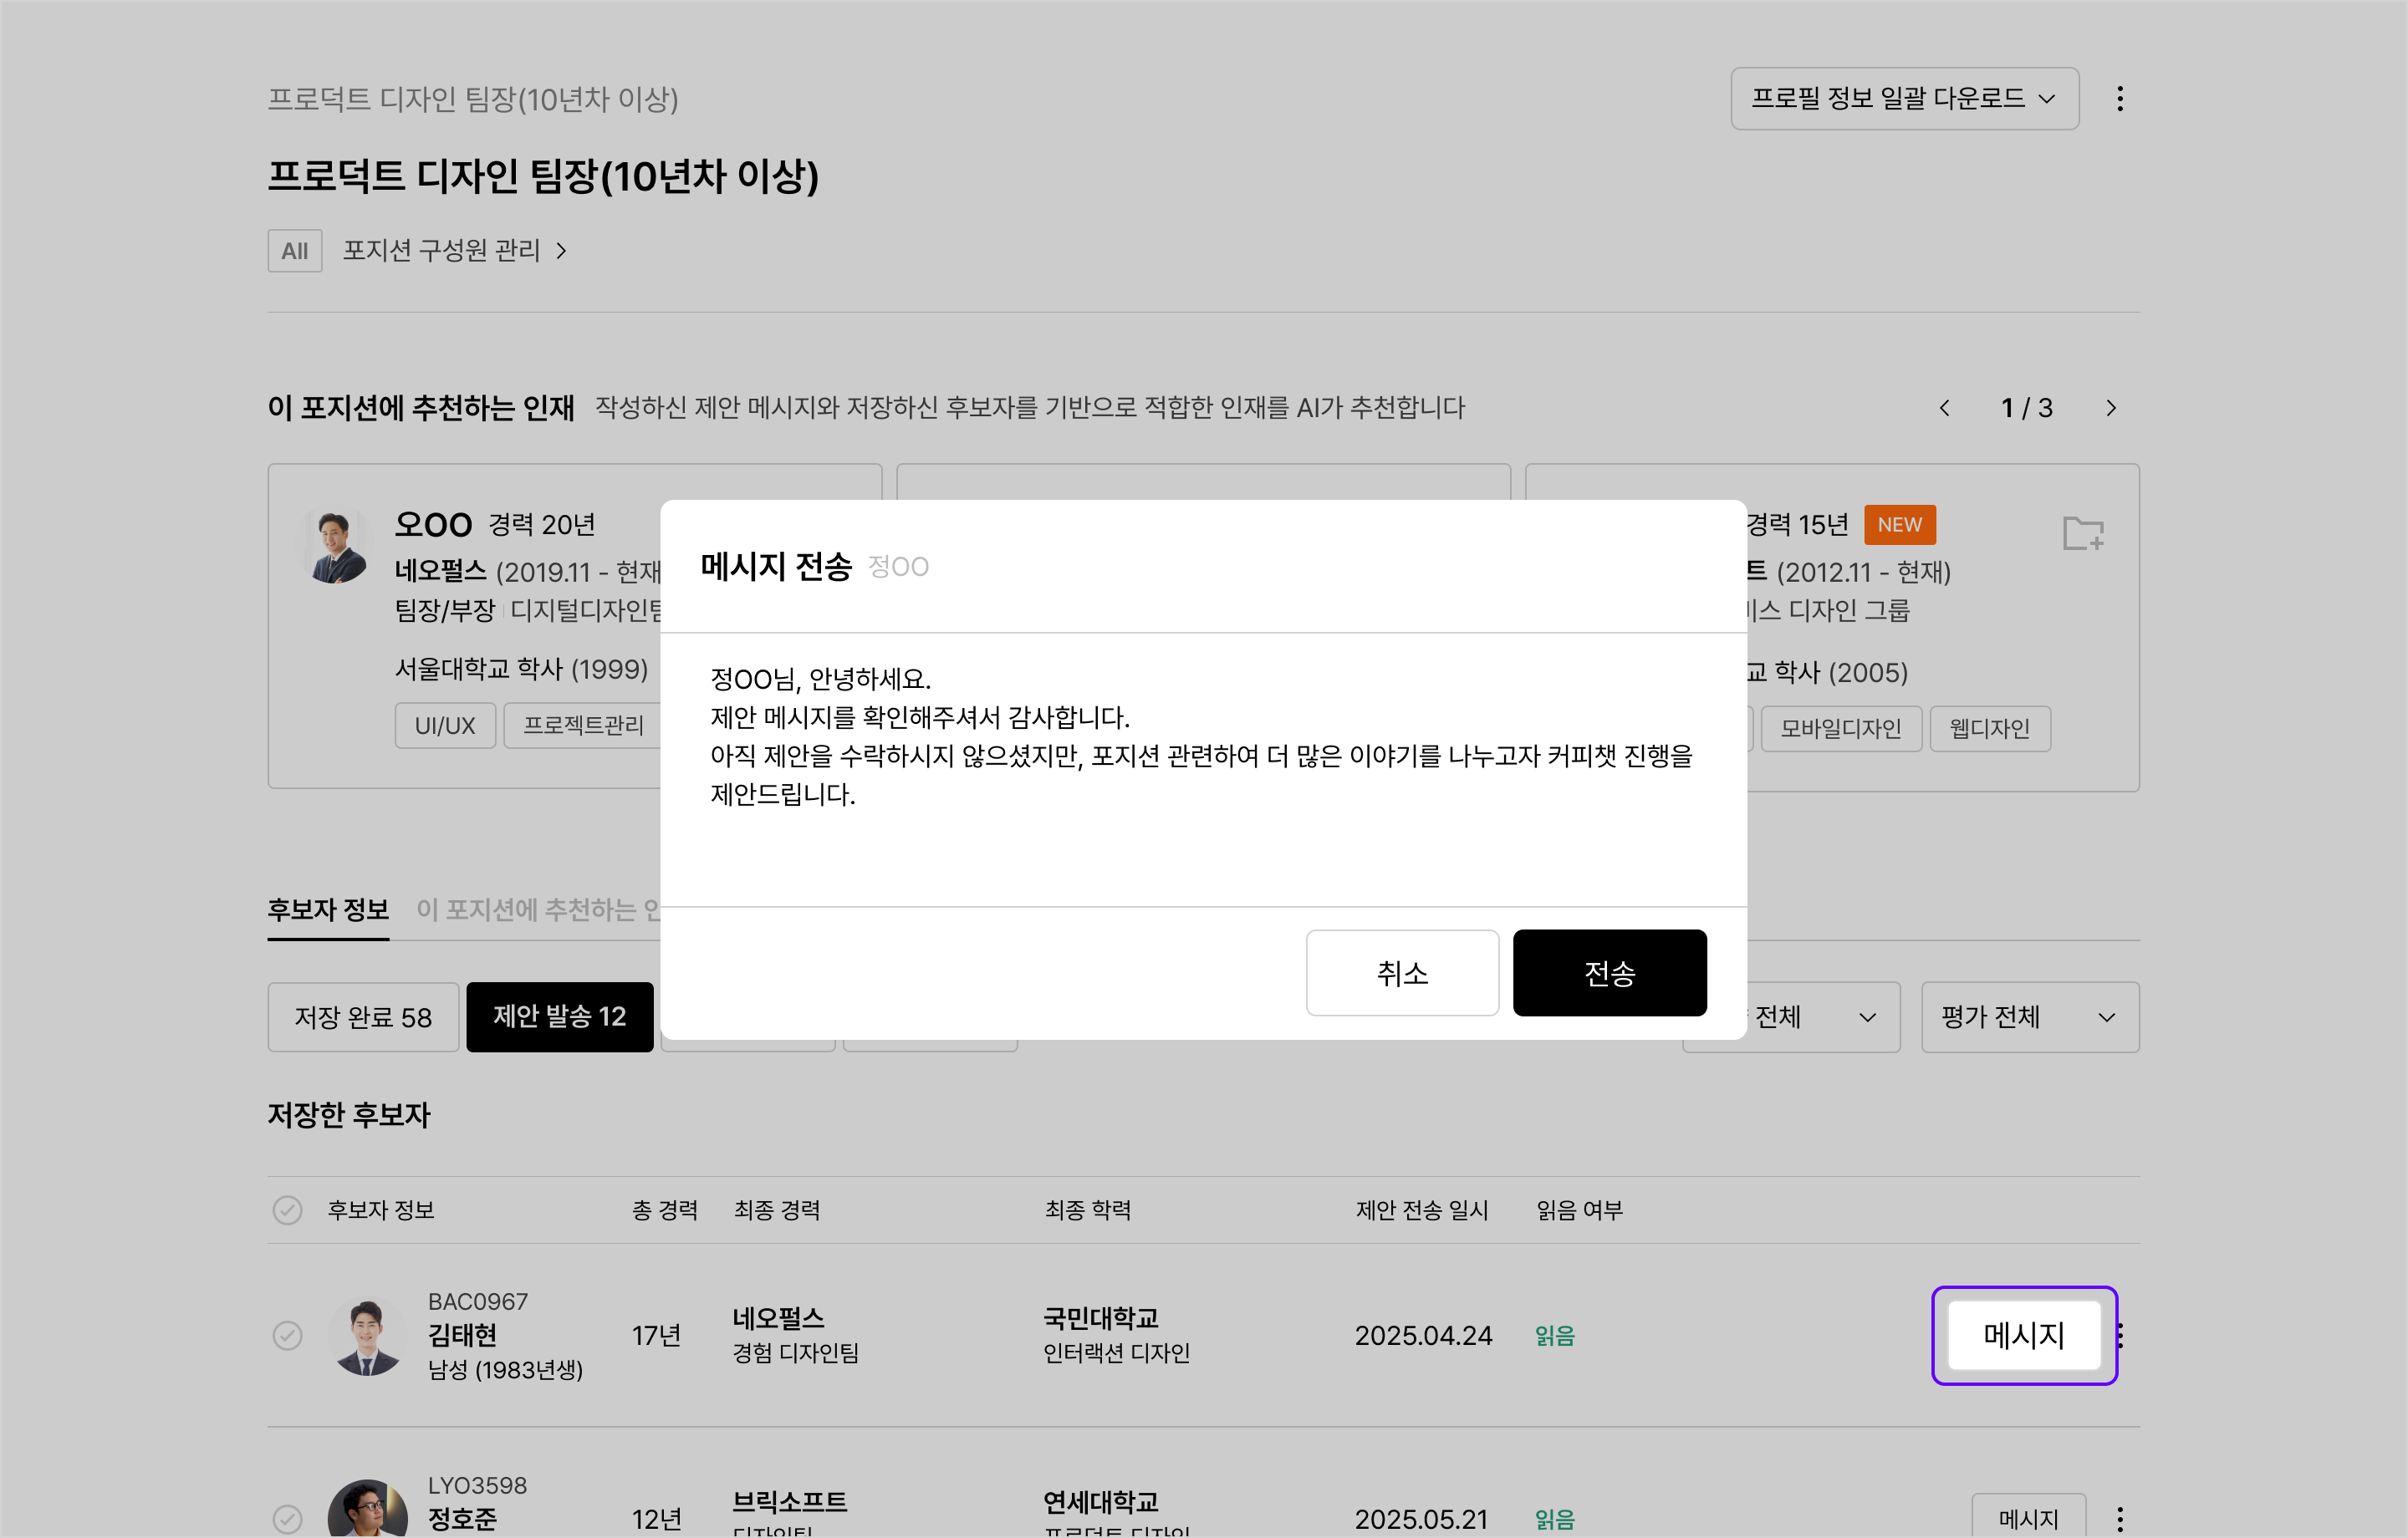Click the top-right three-dot more options icon
Screen dimensions: 2408x1538
[2119, 98]
